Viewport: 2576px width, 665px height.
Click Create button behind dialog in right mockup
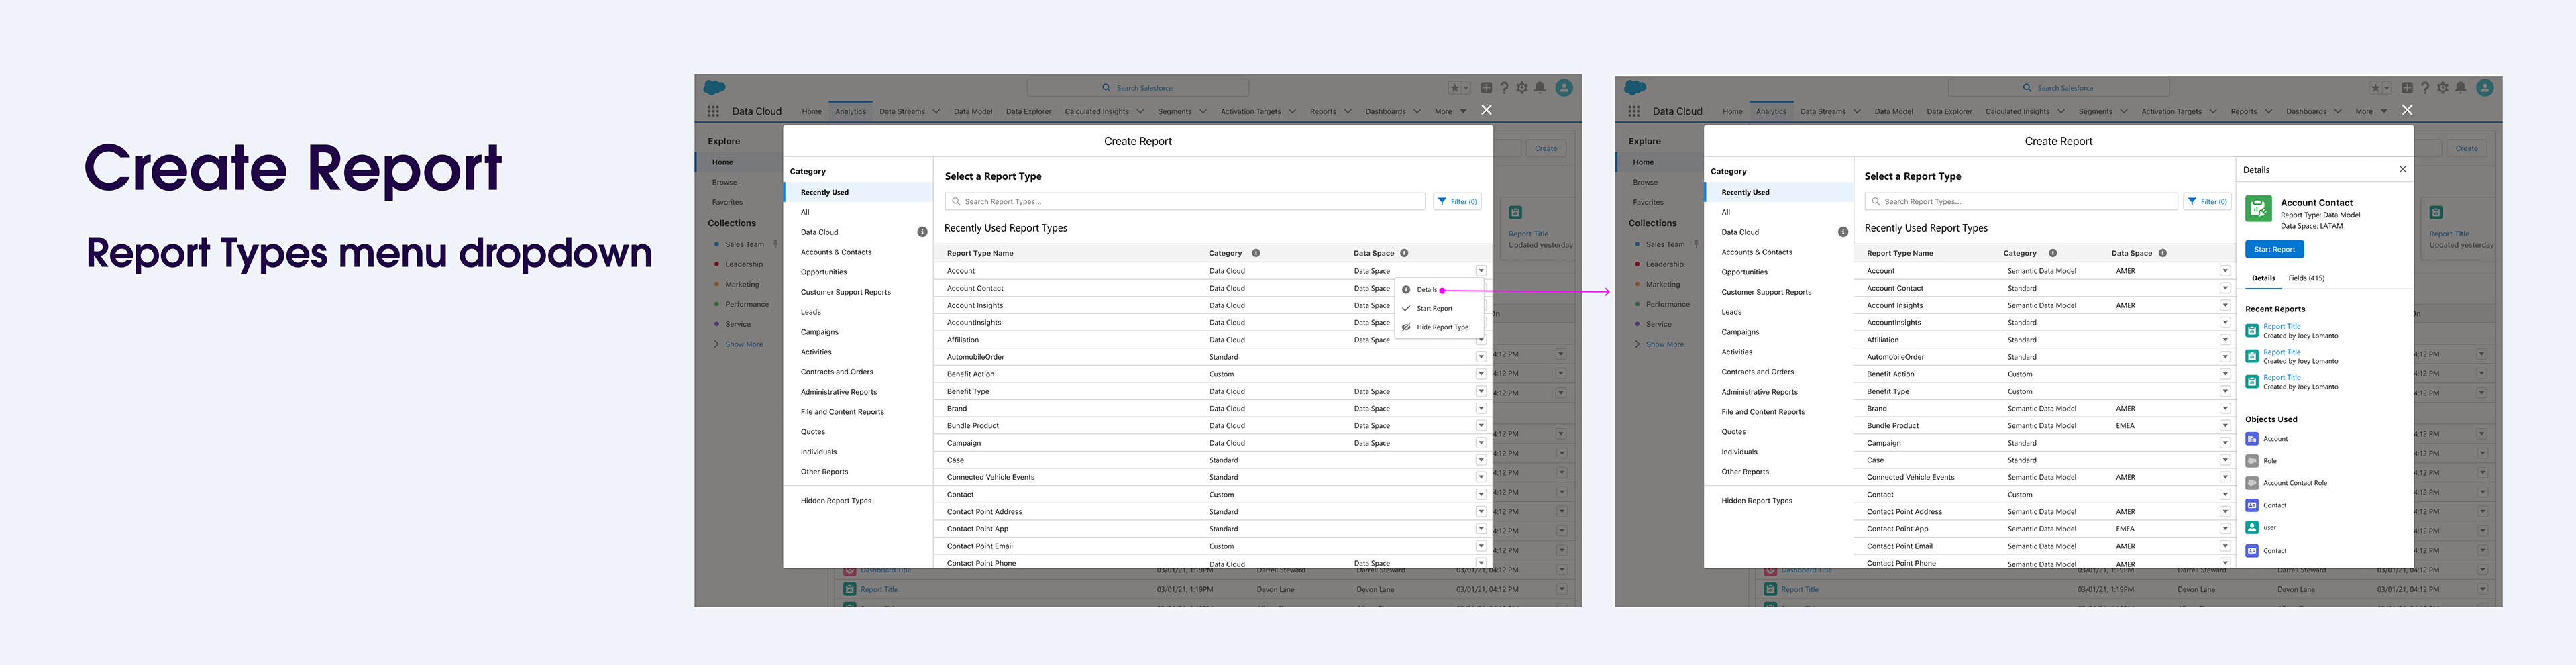2467,148
